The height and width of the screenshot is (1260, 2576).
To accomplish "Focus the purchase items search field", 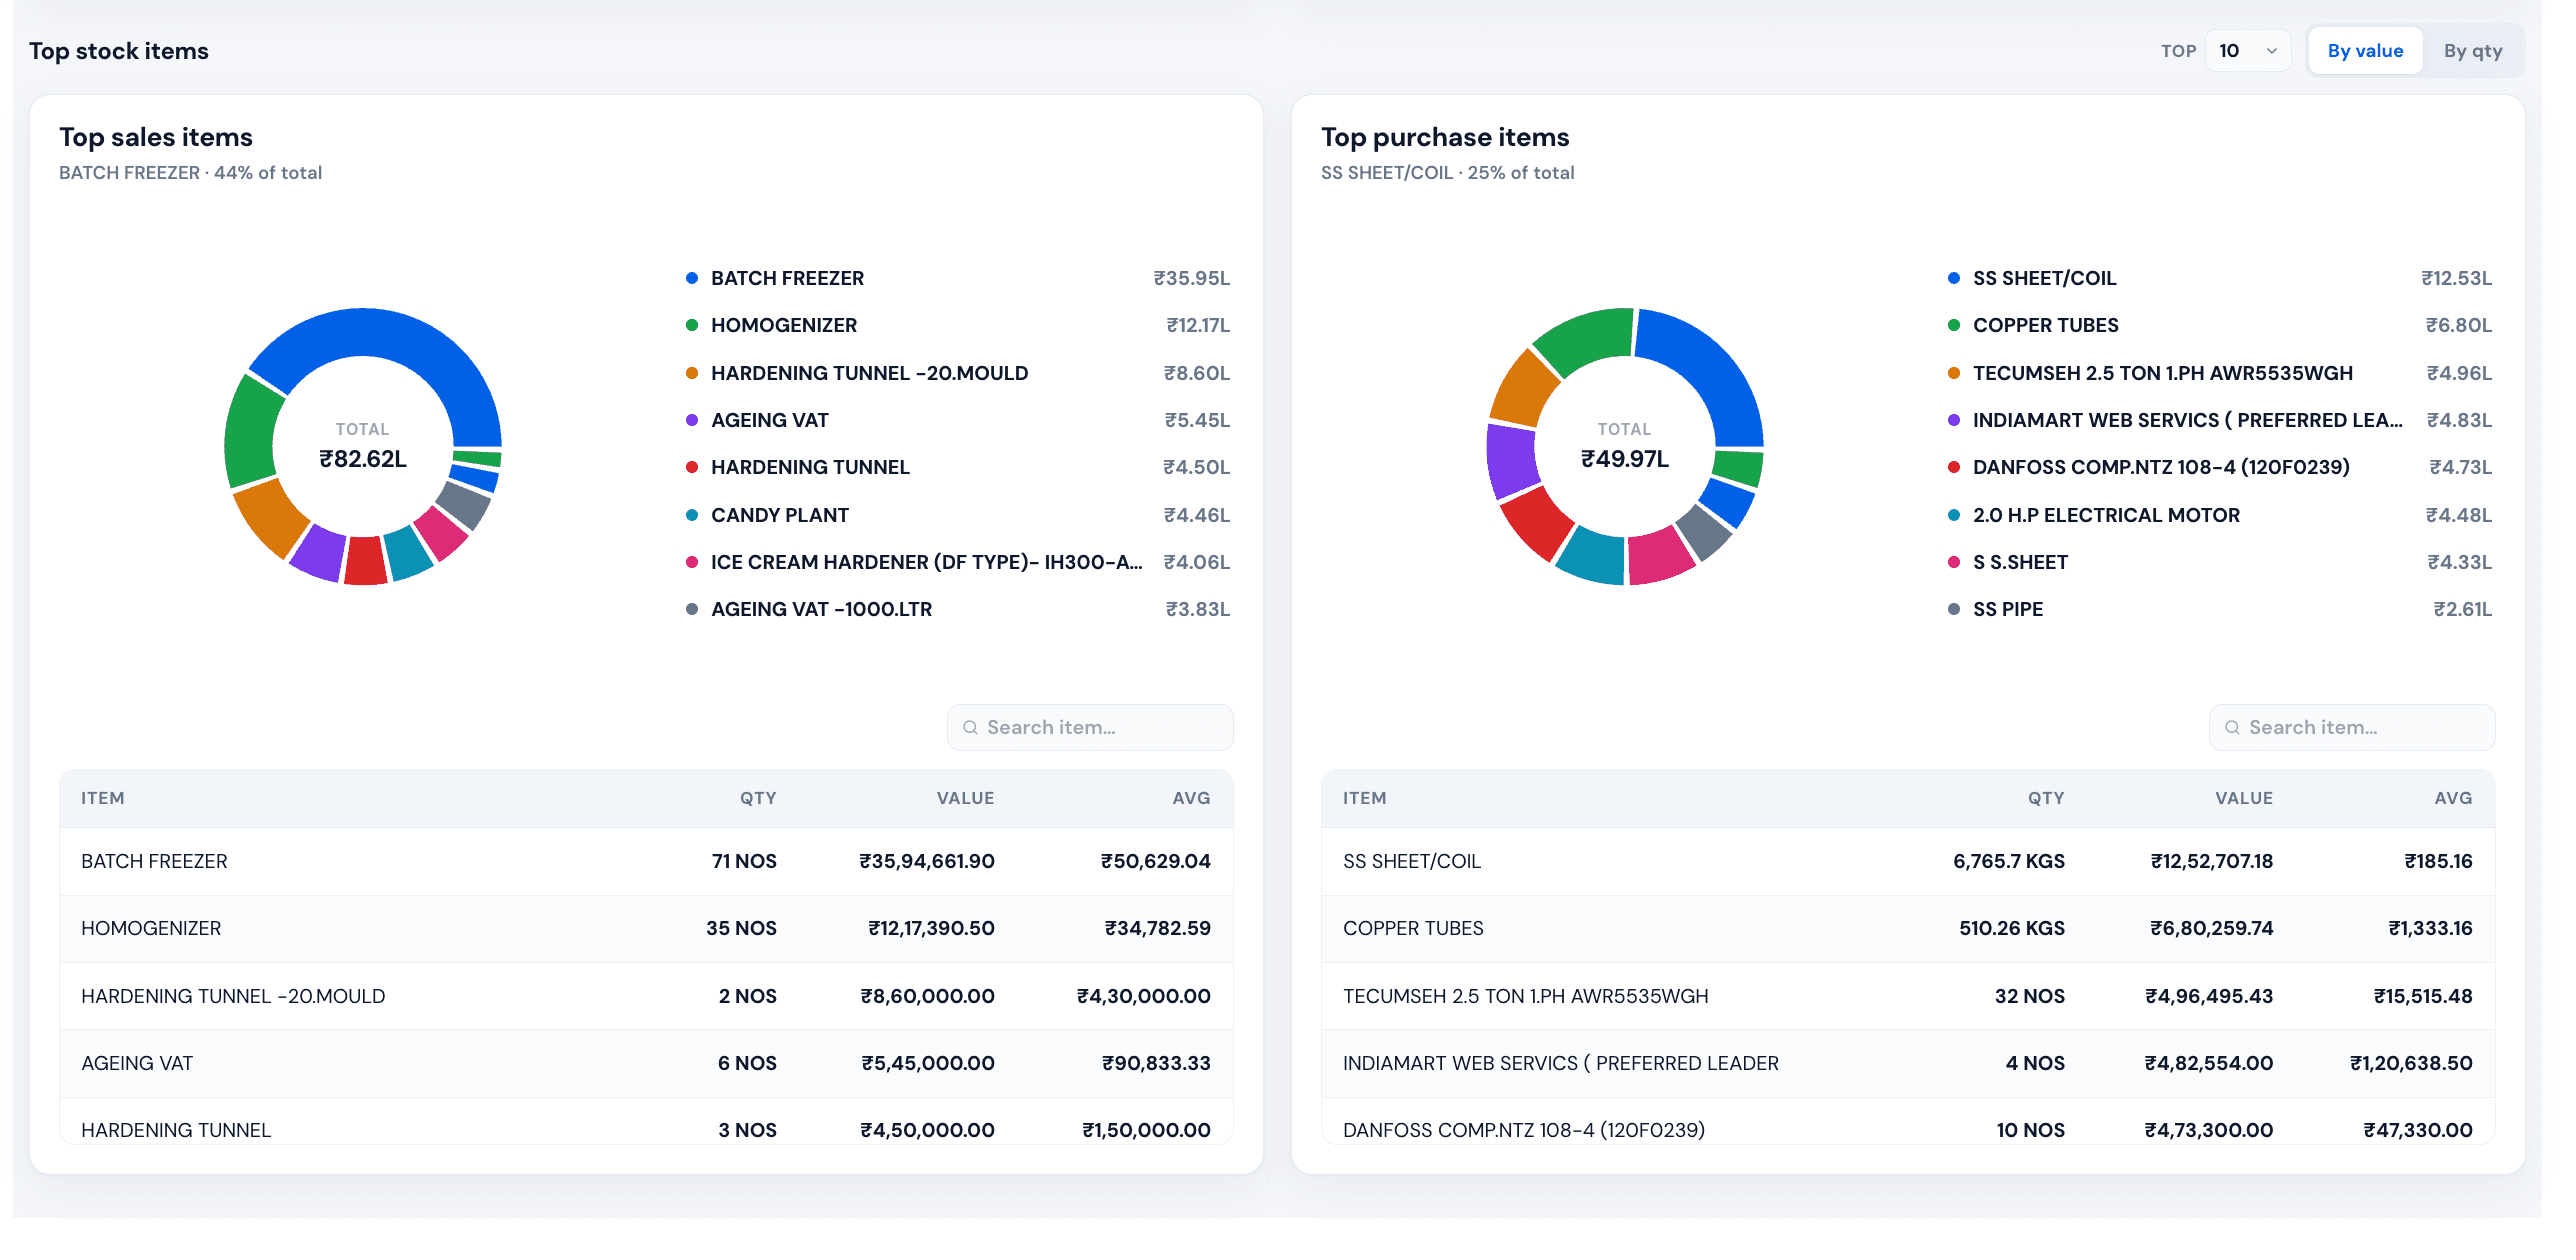I will click(2351, 728).
